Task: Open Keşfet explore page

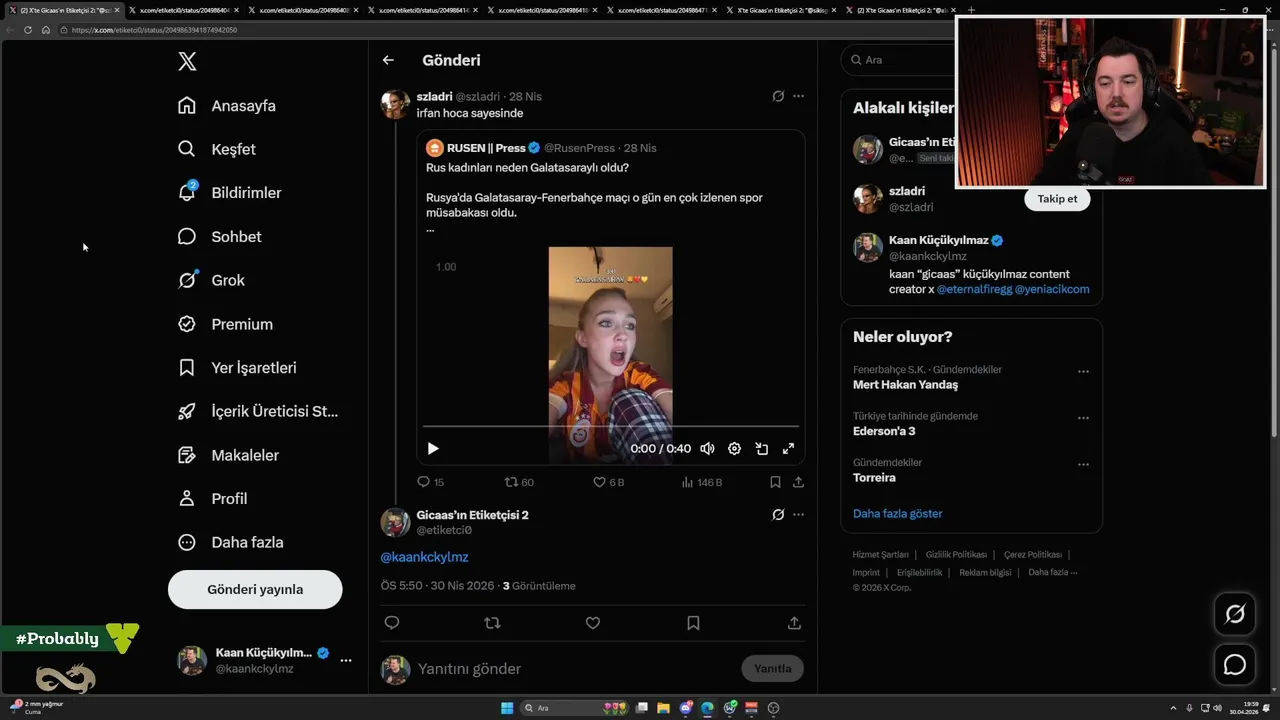Action: [x=217, y=149]
